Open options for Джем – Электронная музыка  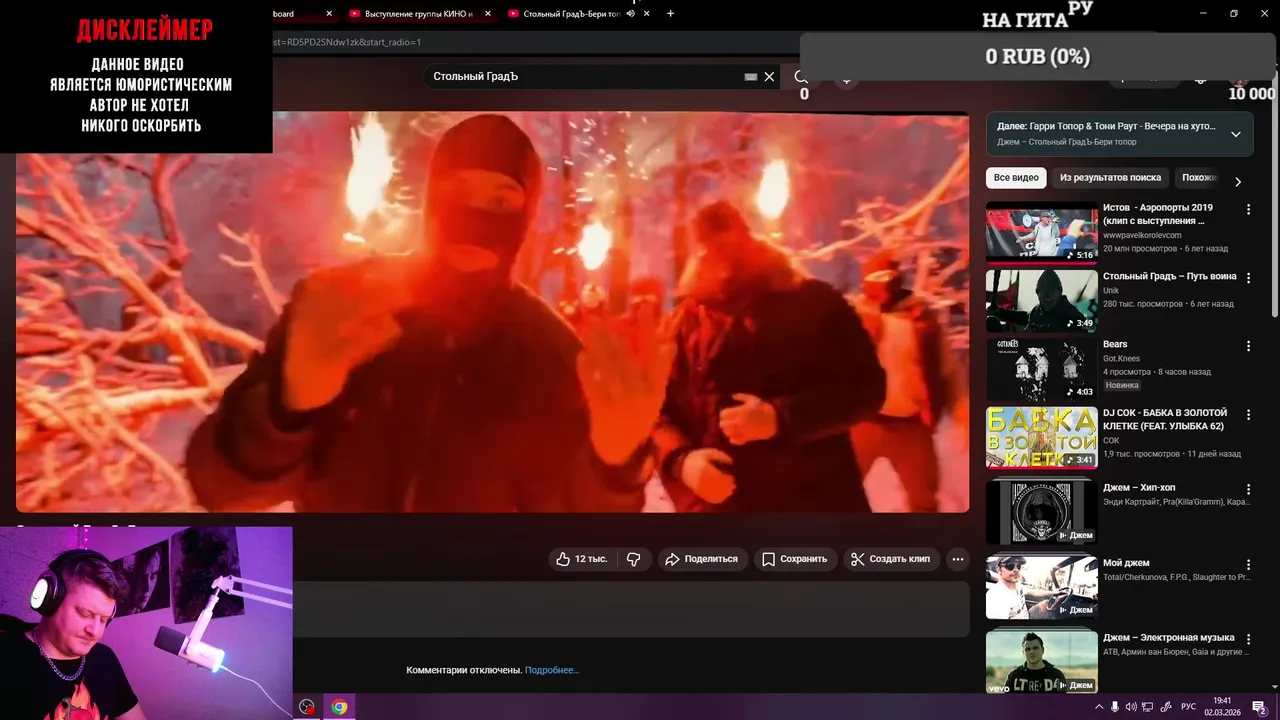[1248, 638]
